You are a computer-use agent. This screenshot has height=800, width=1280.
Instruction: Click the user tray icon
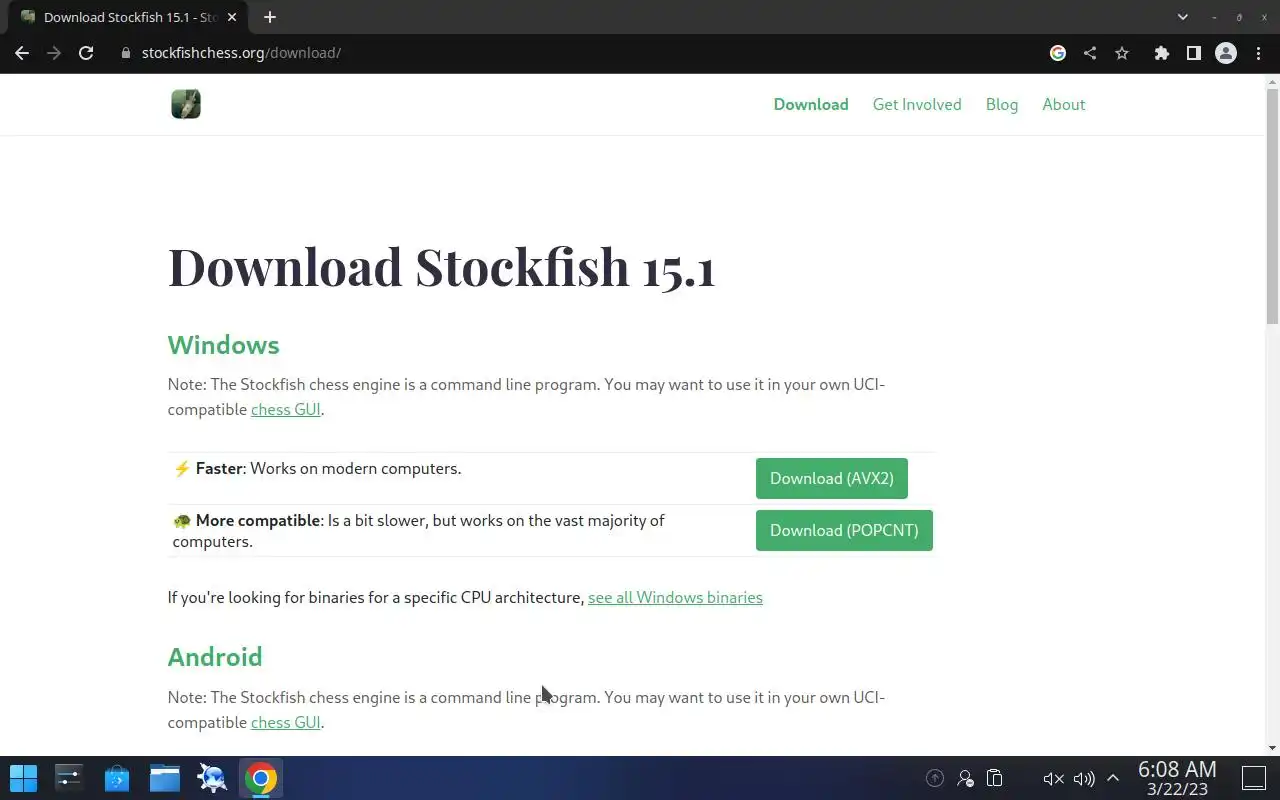965,778
